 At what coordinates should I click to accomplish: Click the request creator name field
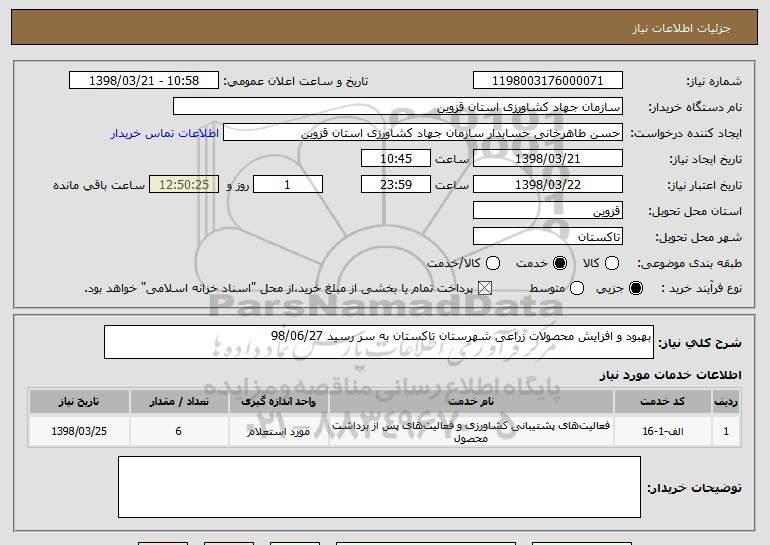[423, 133]
